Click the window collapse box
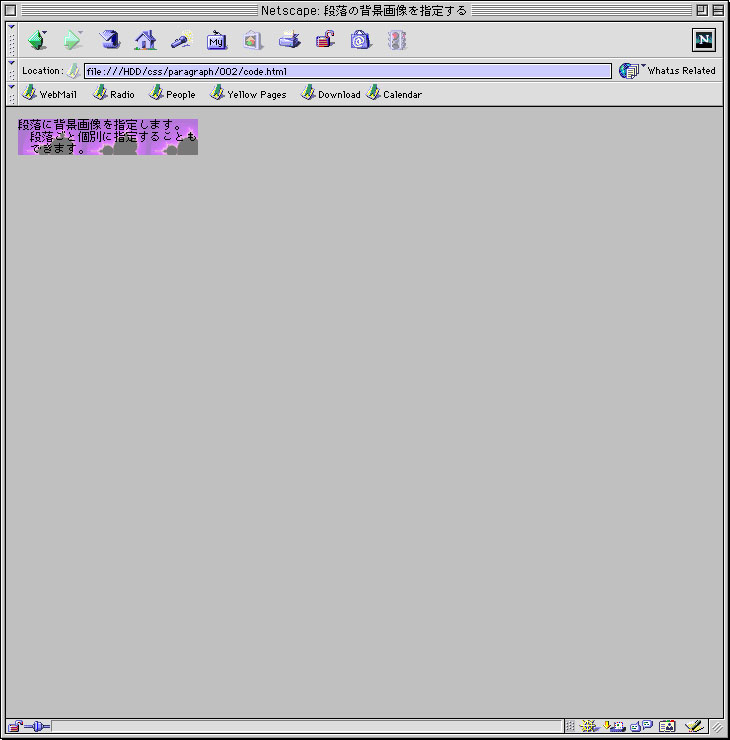 [718, 10]
